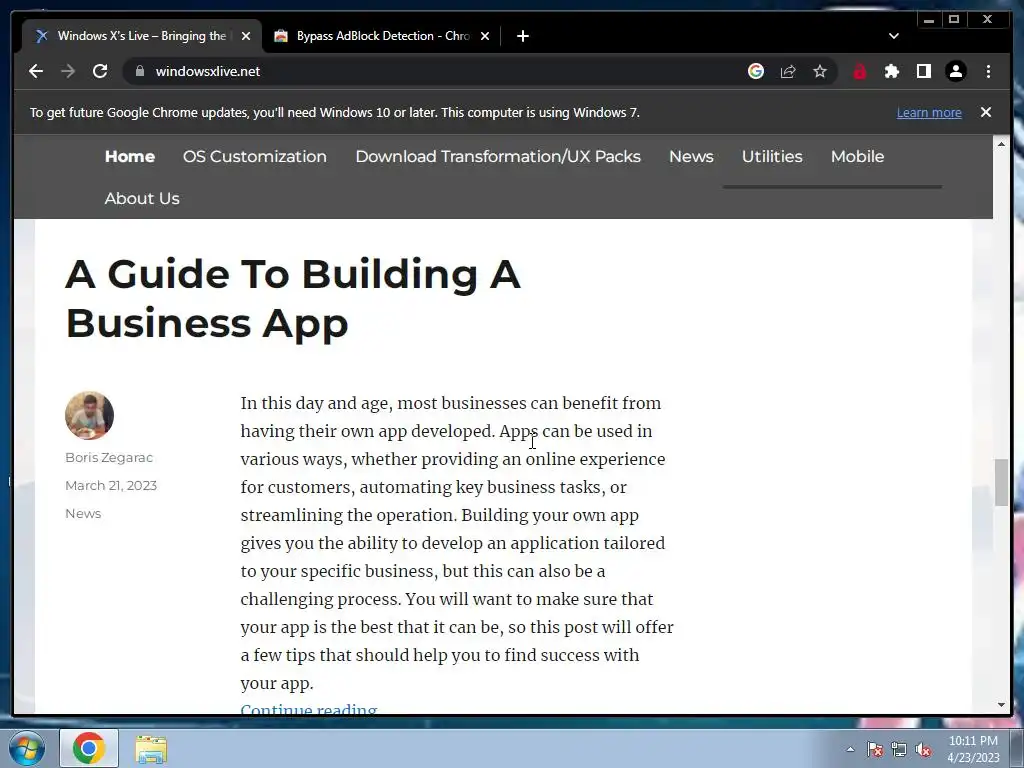Open Windows Explorer from the taskbar
The width and height of the screenshot is (1024, 768).
(x=151, y=749)
